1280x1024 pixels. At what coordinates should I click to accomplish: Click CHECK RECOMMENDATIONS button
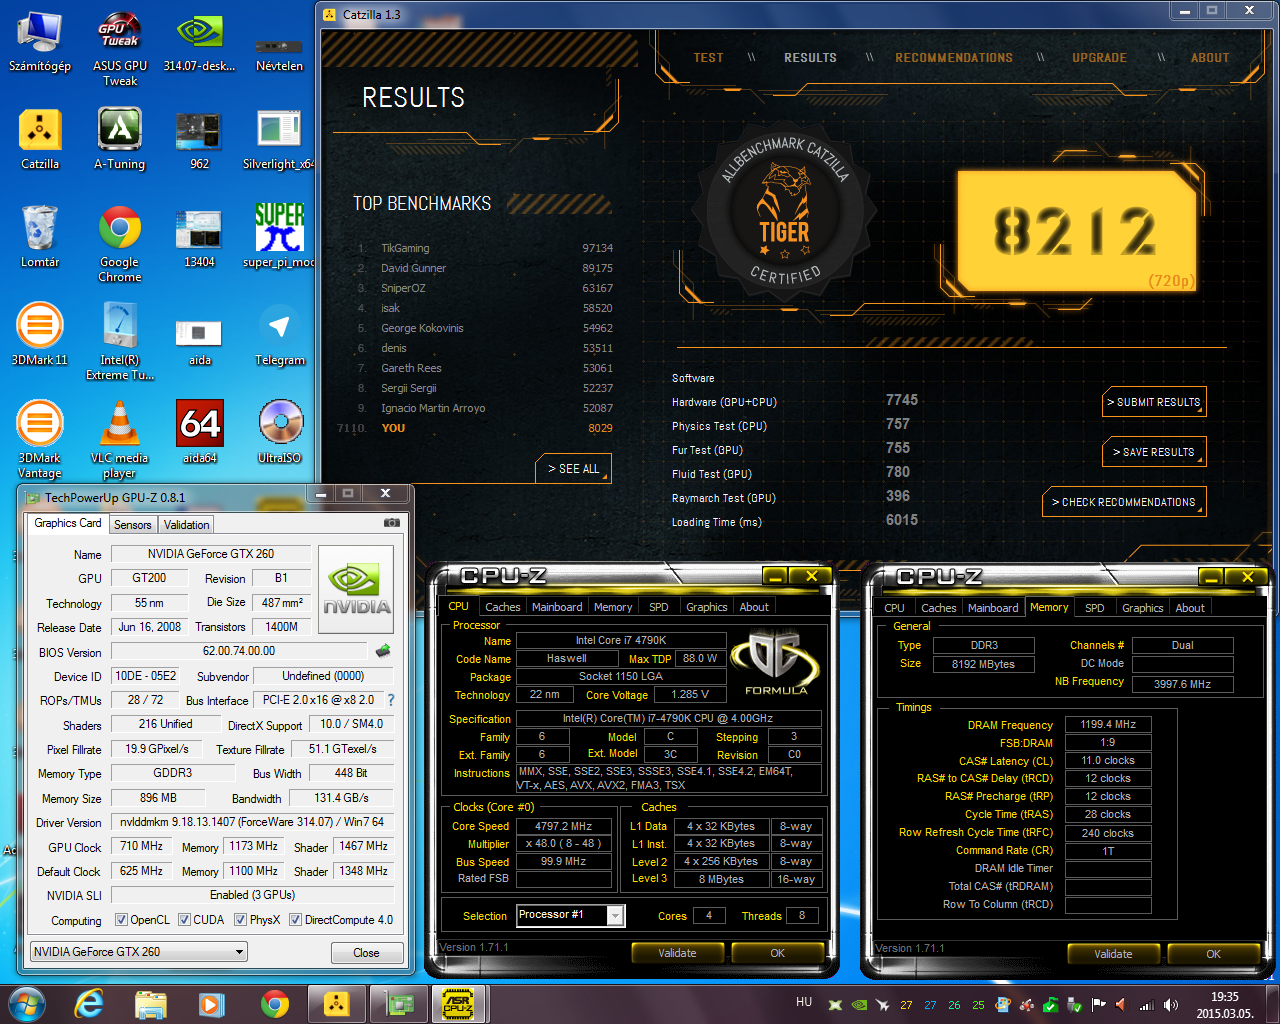point(1125,502)
